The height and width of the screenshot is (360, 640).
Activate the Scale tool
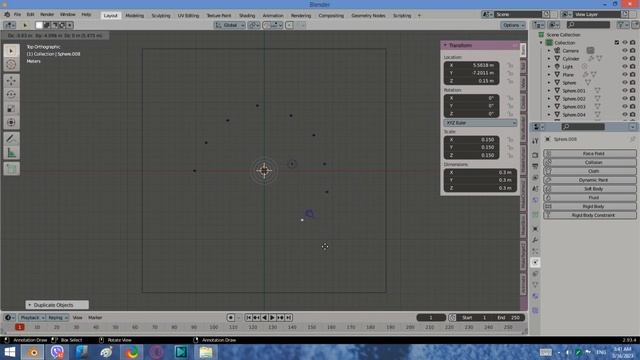tap(11, 109)
